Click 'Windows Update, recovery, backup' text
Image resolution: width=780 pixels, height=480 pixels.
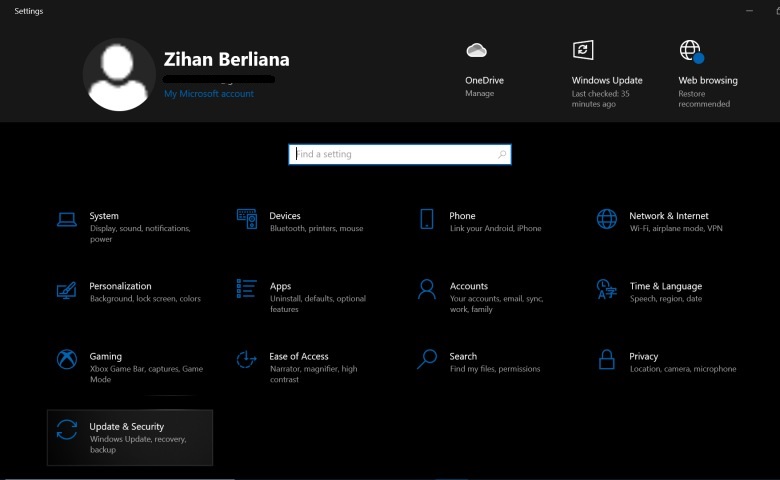(138, 444)
